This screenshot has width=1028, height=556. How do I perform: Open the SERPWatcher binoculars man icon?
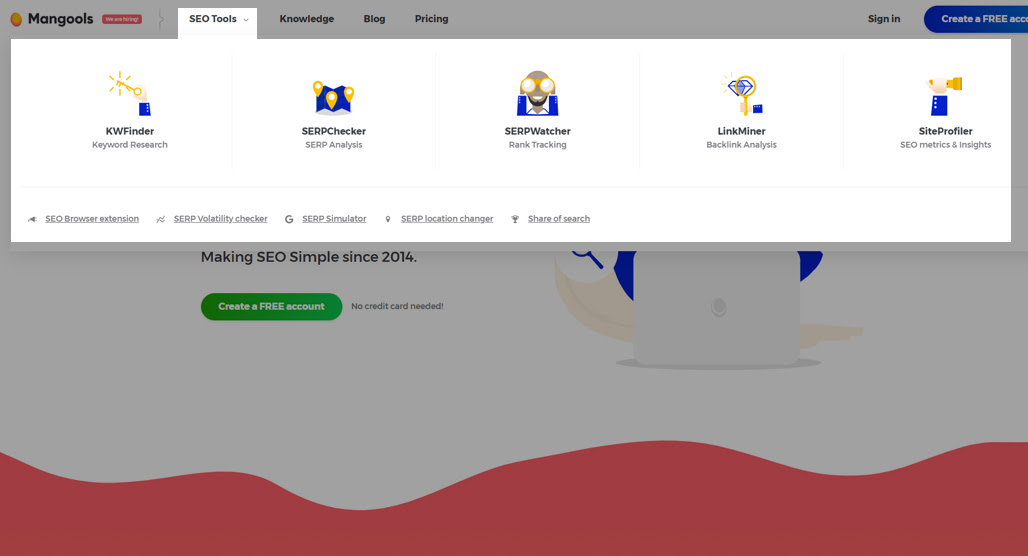tap(537, 93)
